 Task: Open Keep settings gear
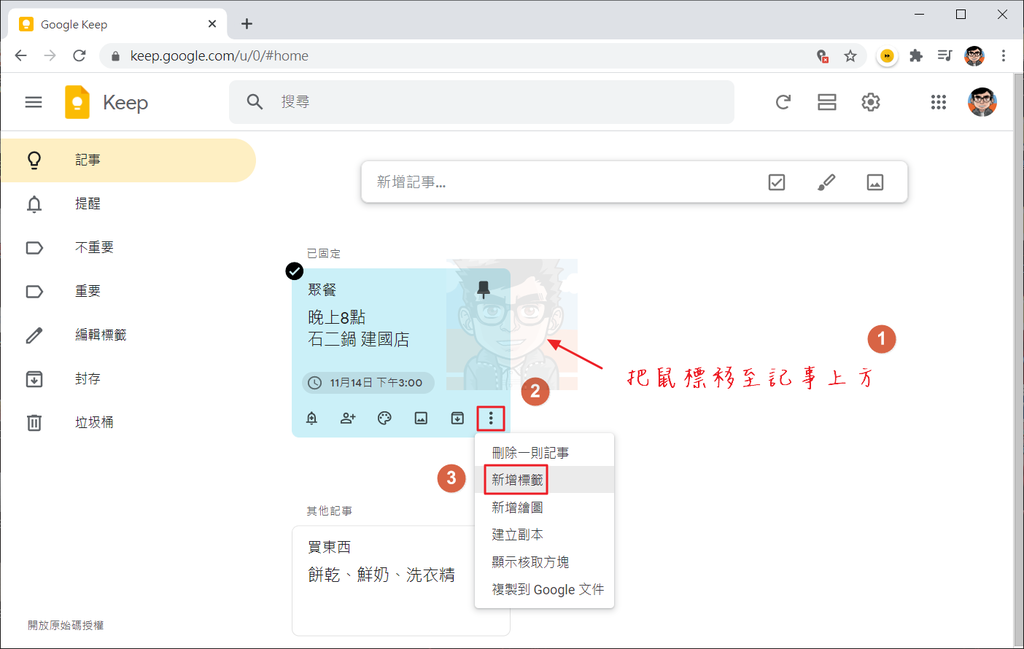(x=871, y=102)
